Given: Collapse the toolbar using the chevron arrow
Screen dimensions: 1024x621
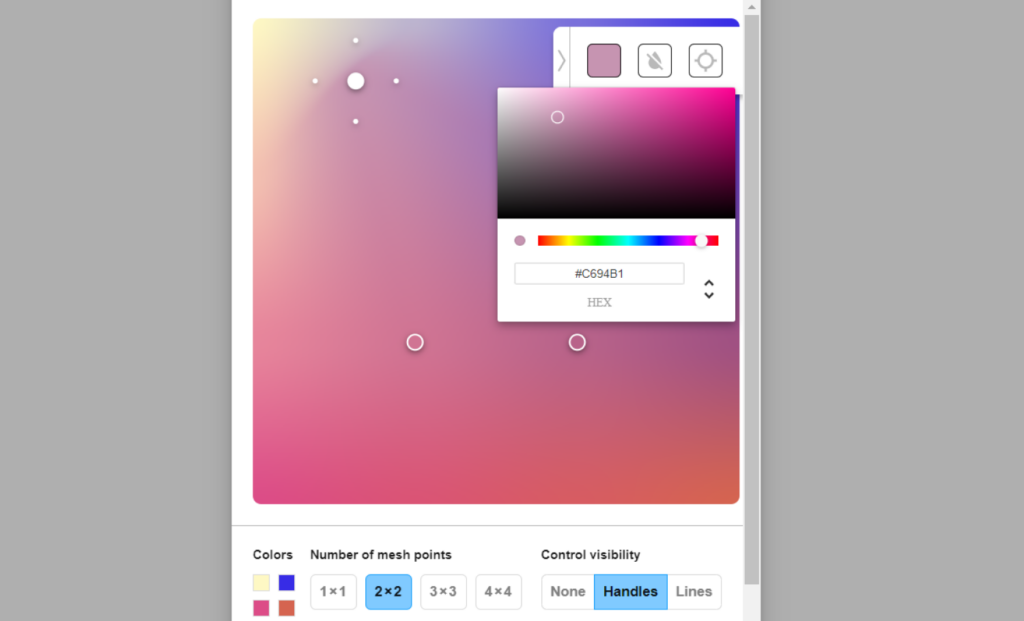Looking at the screenshot, I should point(562,61).
